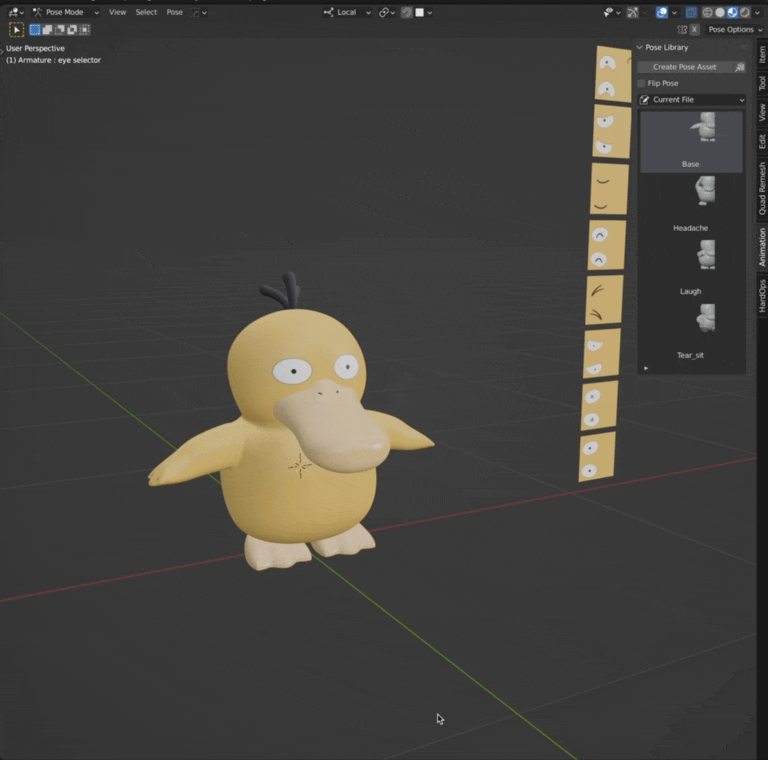The width and height of the screenshot is (768, 760).
Task: Choose intersect selection mode icon
Action: (x=84, y=30)
